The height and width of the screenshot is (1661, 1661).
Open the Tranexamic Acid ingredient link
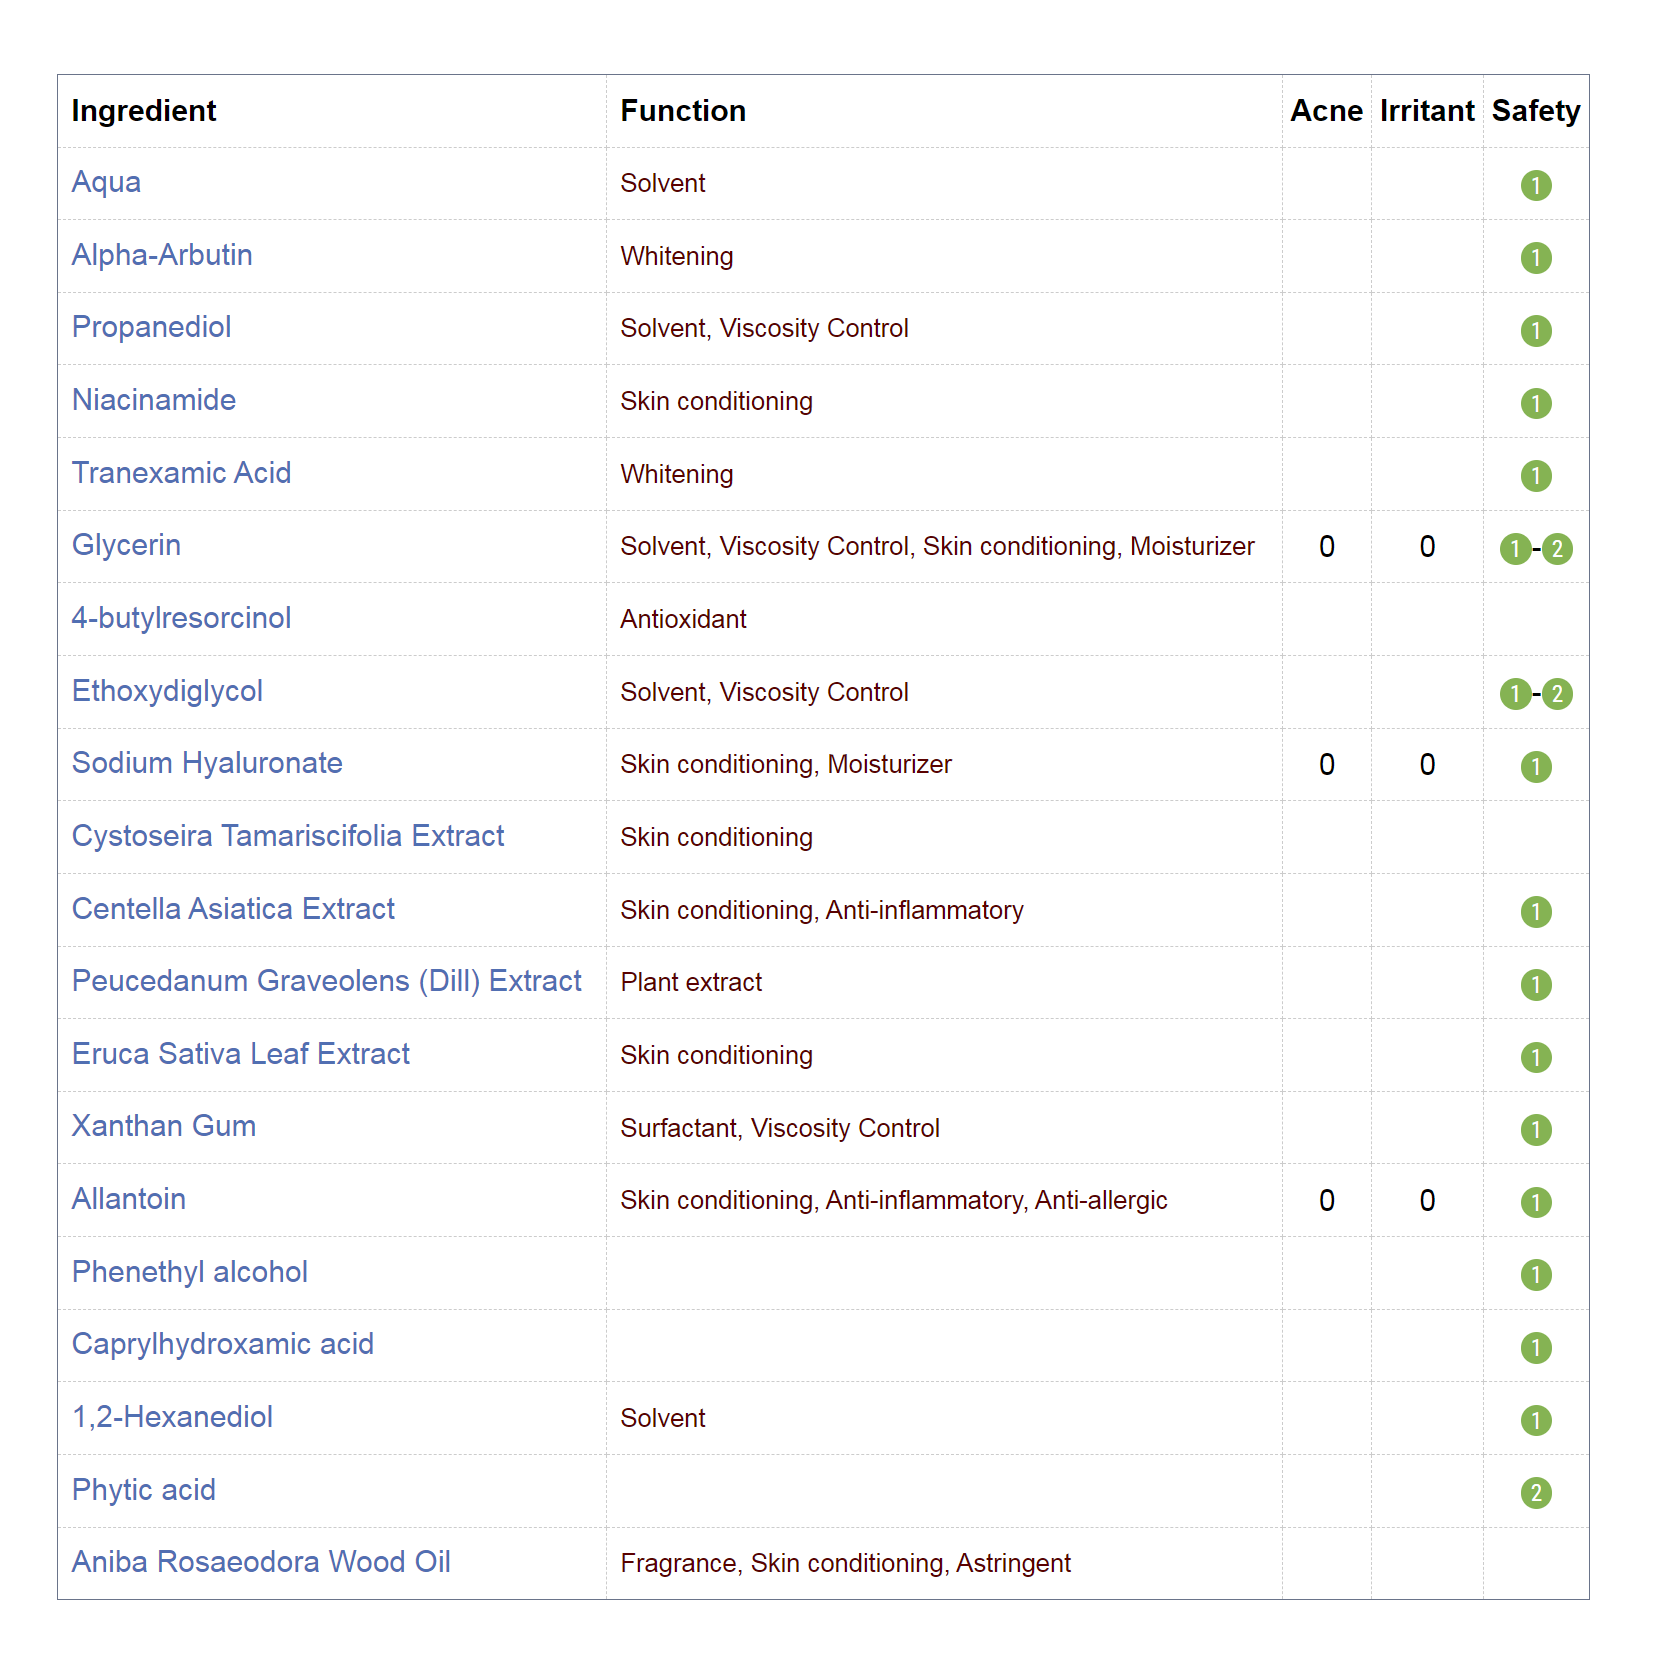pos(181,473)
